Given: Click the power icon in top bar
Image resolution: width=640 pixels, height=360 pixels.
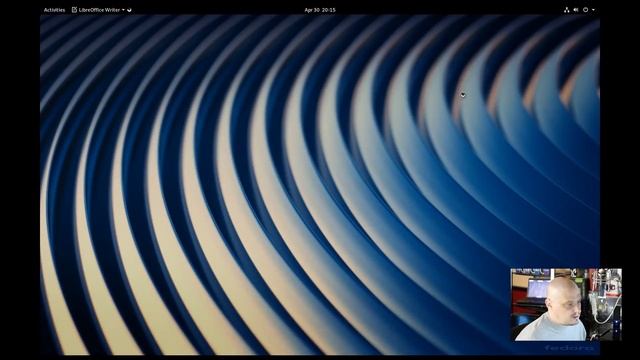Looking at the screenshot, I should coord(585,10).
